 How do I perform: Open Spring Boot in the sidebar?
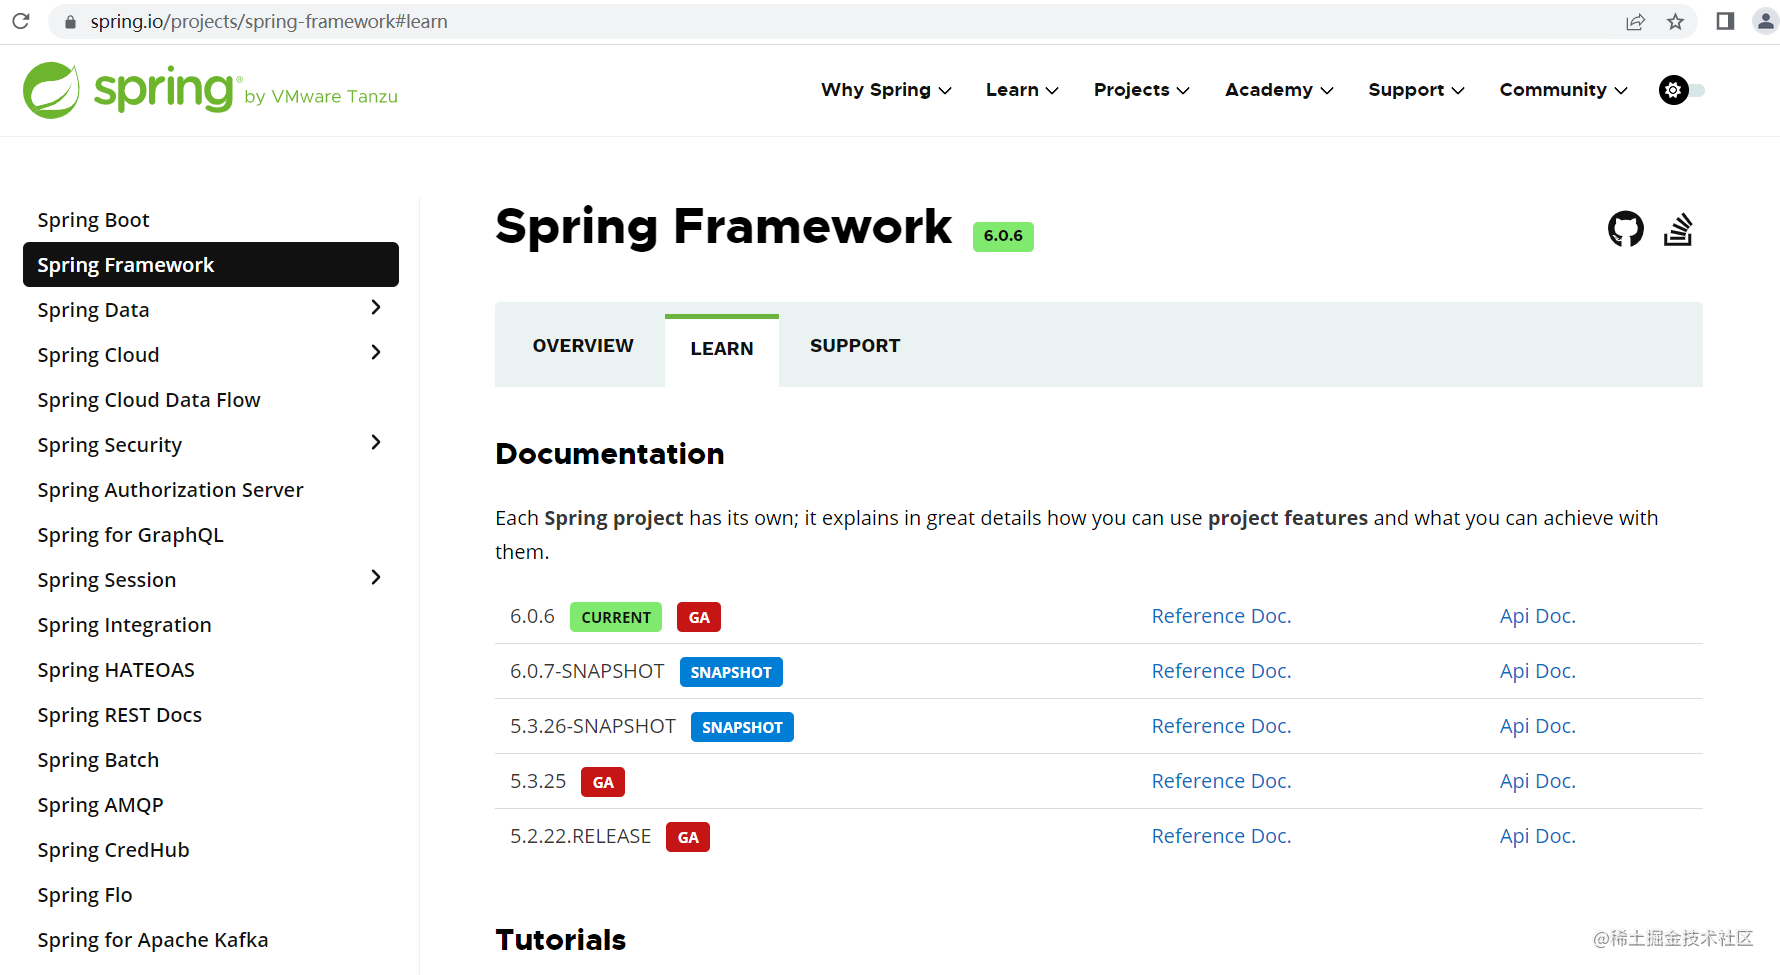[x=93, y=220]
